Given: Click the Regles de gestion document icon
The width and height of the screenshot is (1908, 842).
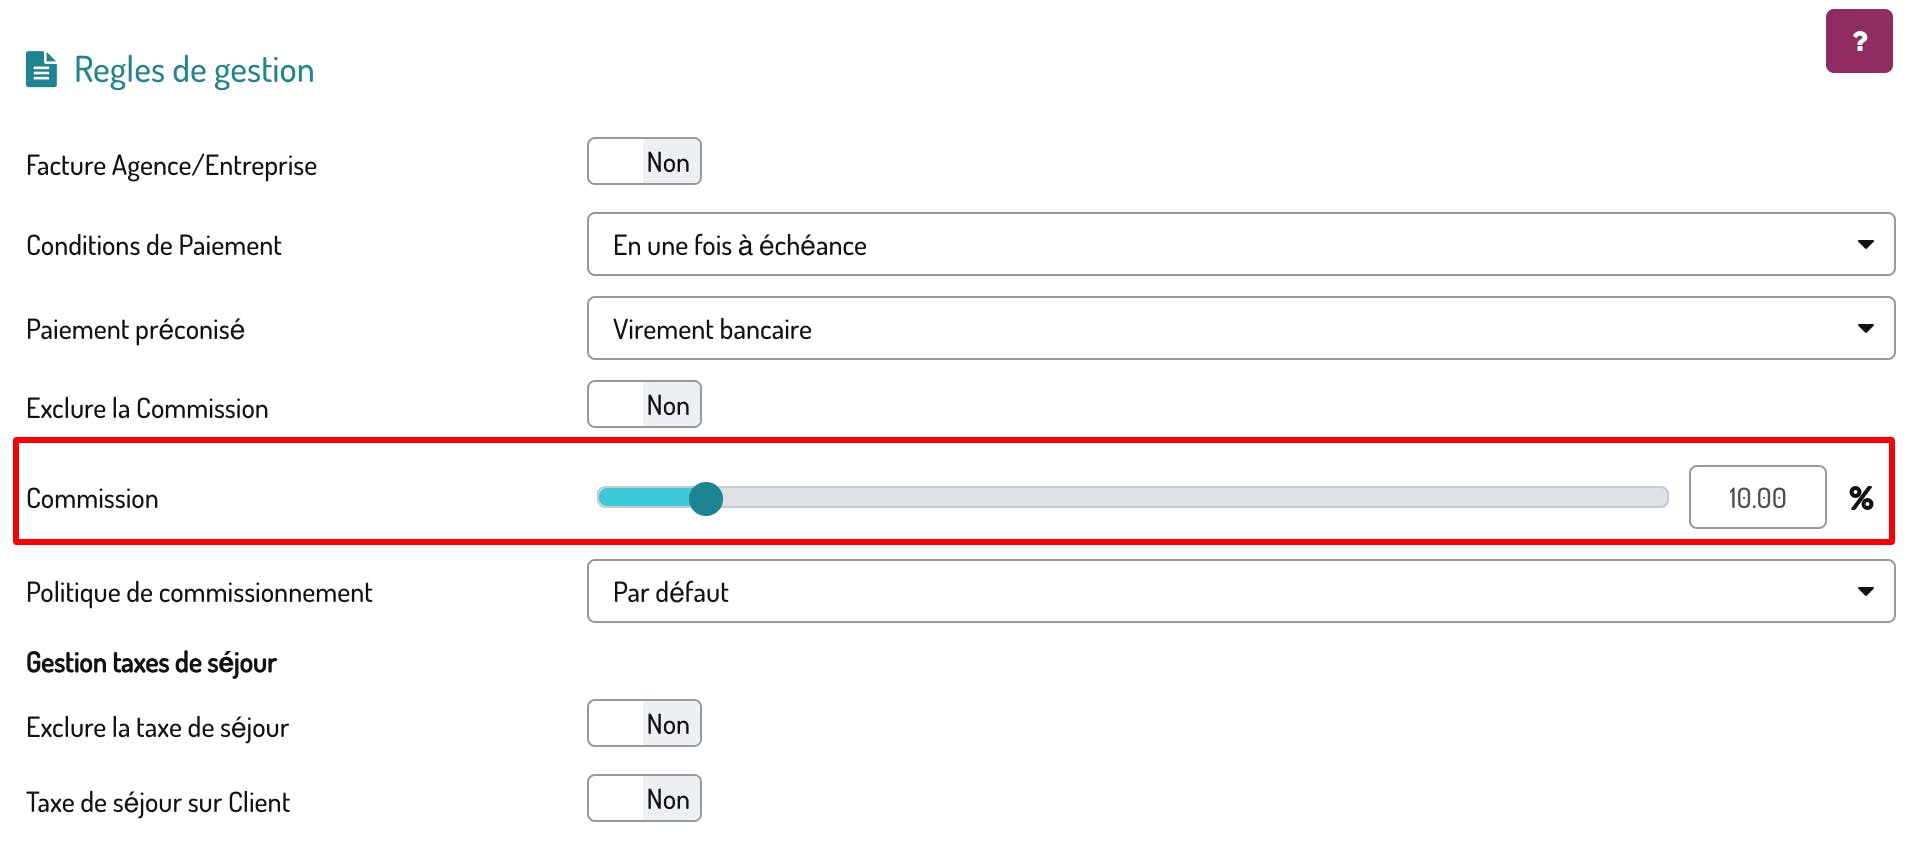Looking at the screenshot, I should click(x=41, y=70).
